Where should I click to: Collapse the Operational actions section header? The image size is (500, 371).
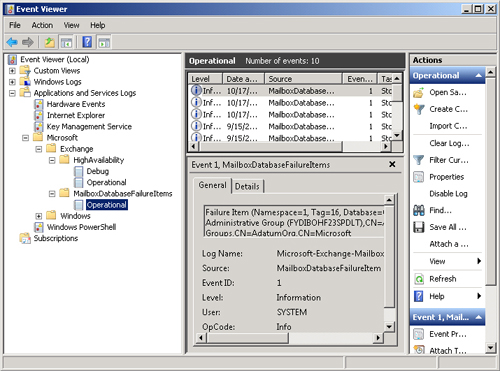(479, 76)
